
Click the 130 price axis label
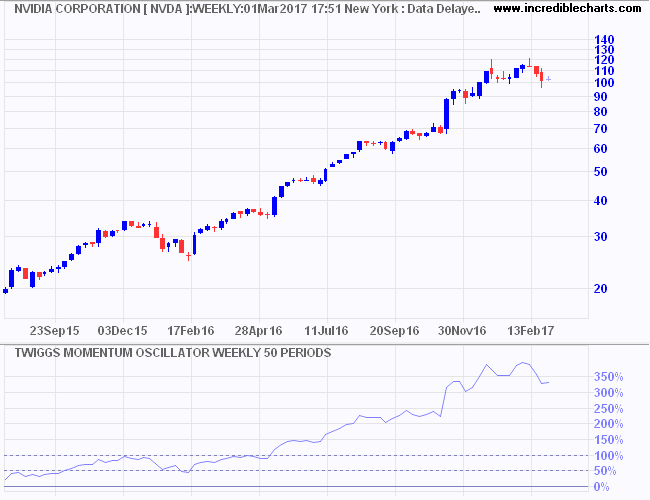[x=604, y=50]
